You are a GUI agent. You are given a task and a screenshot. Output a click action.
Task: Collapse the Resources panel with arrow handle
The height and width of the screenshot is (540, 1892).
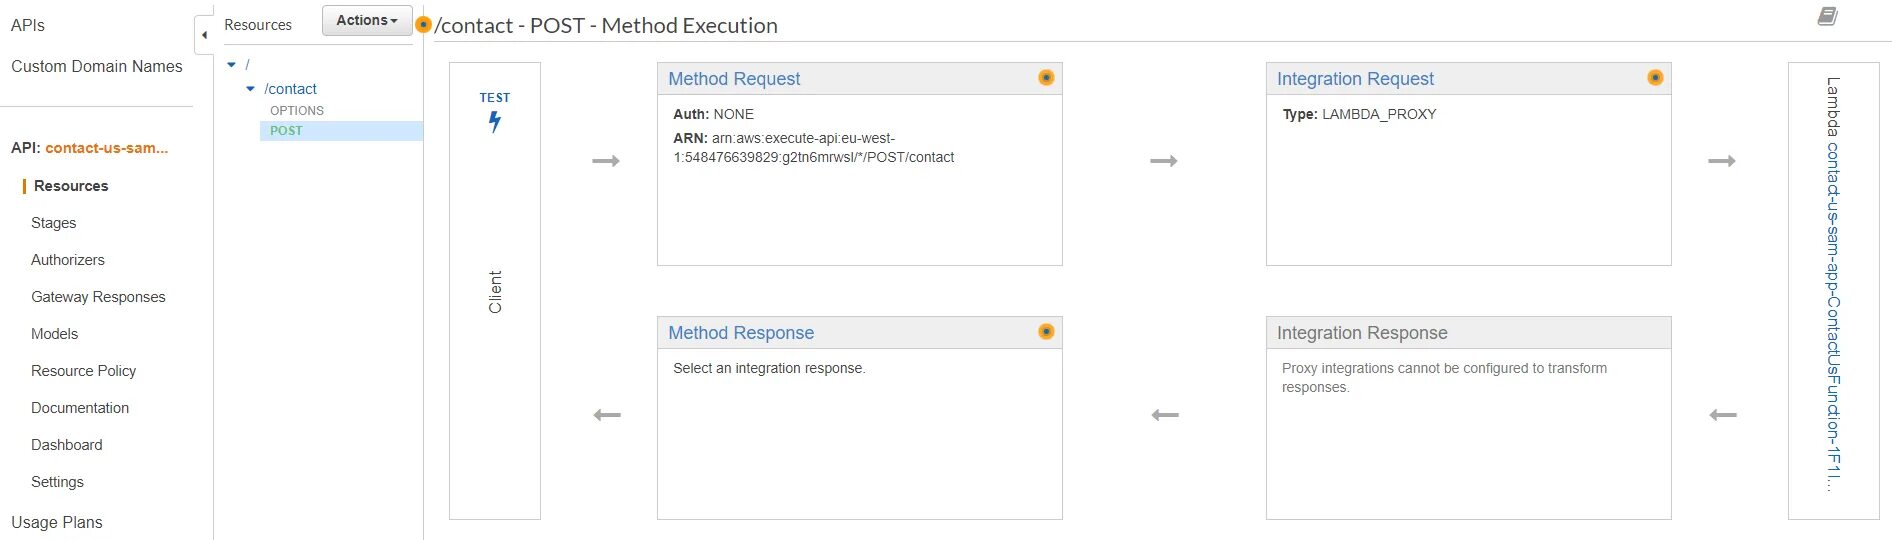(x=204, y=35)
